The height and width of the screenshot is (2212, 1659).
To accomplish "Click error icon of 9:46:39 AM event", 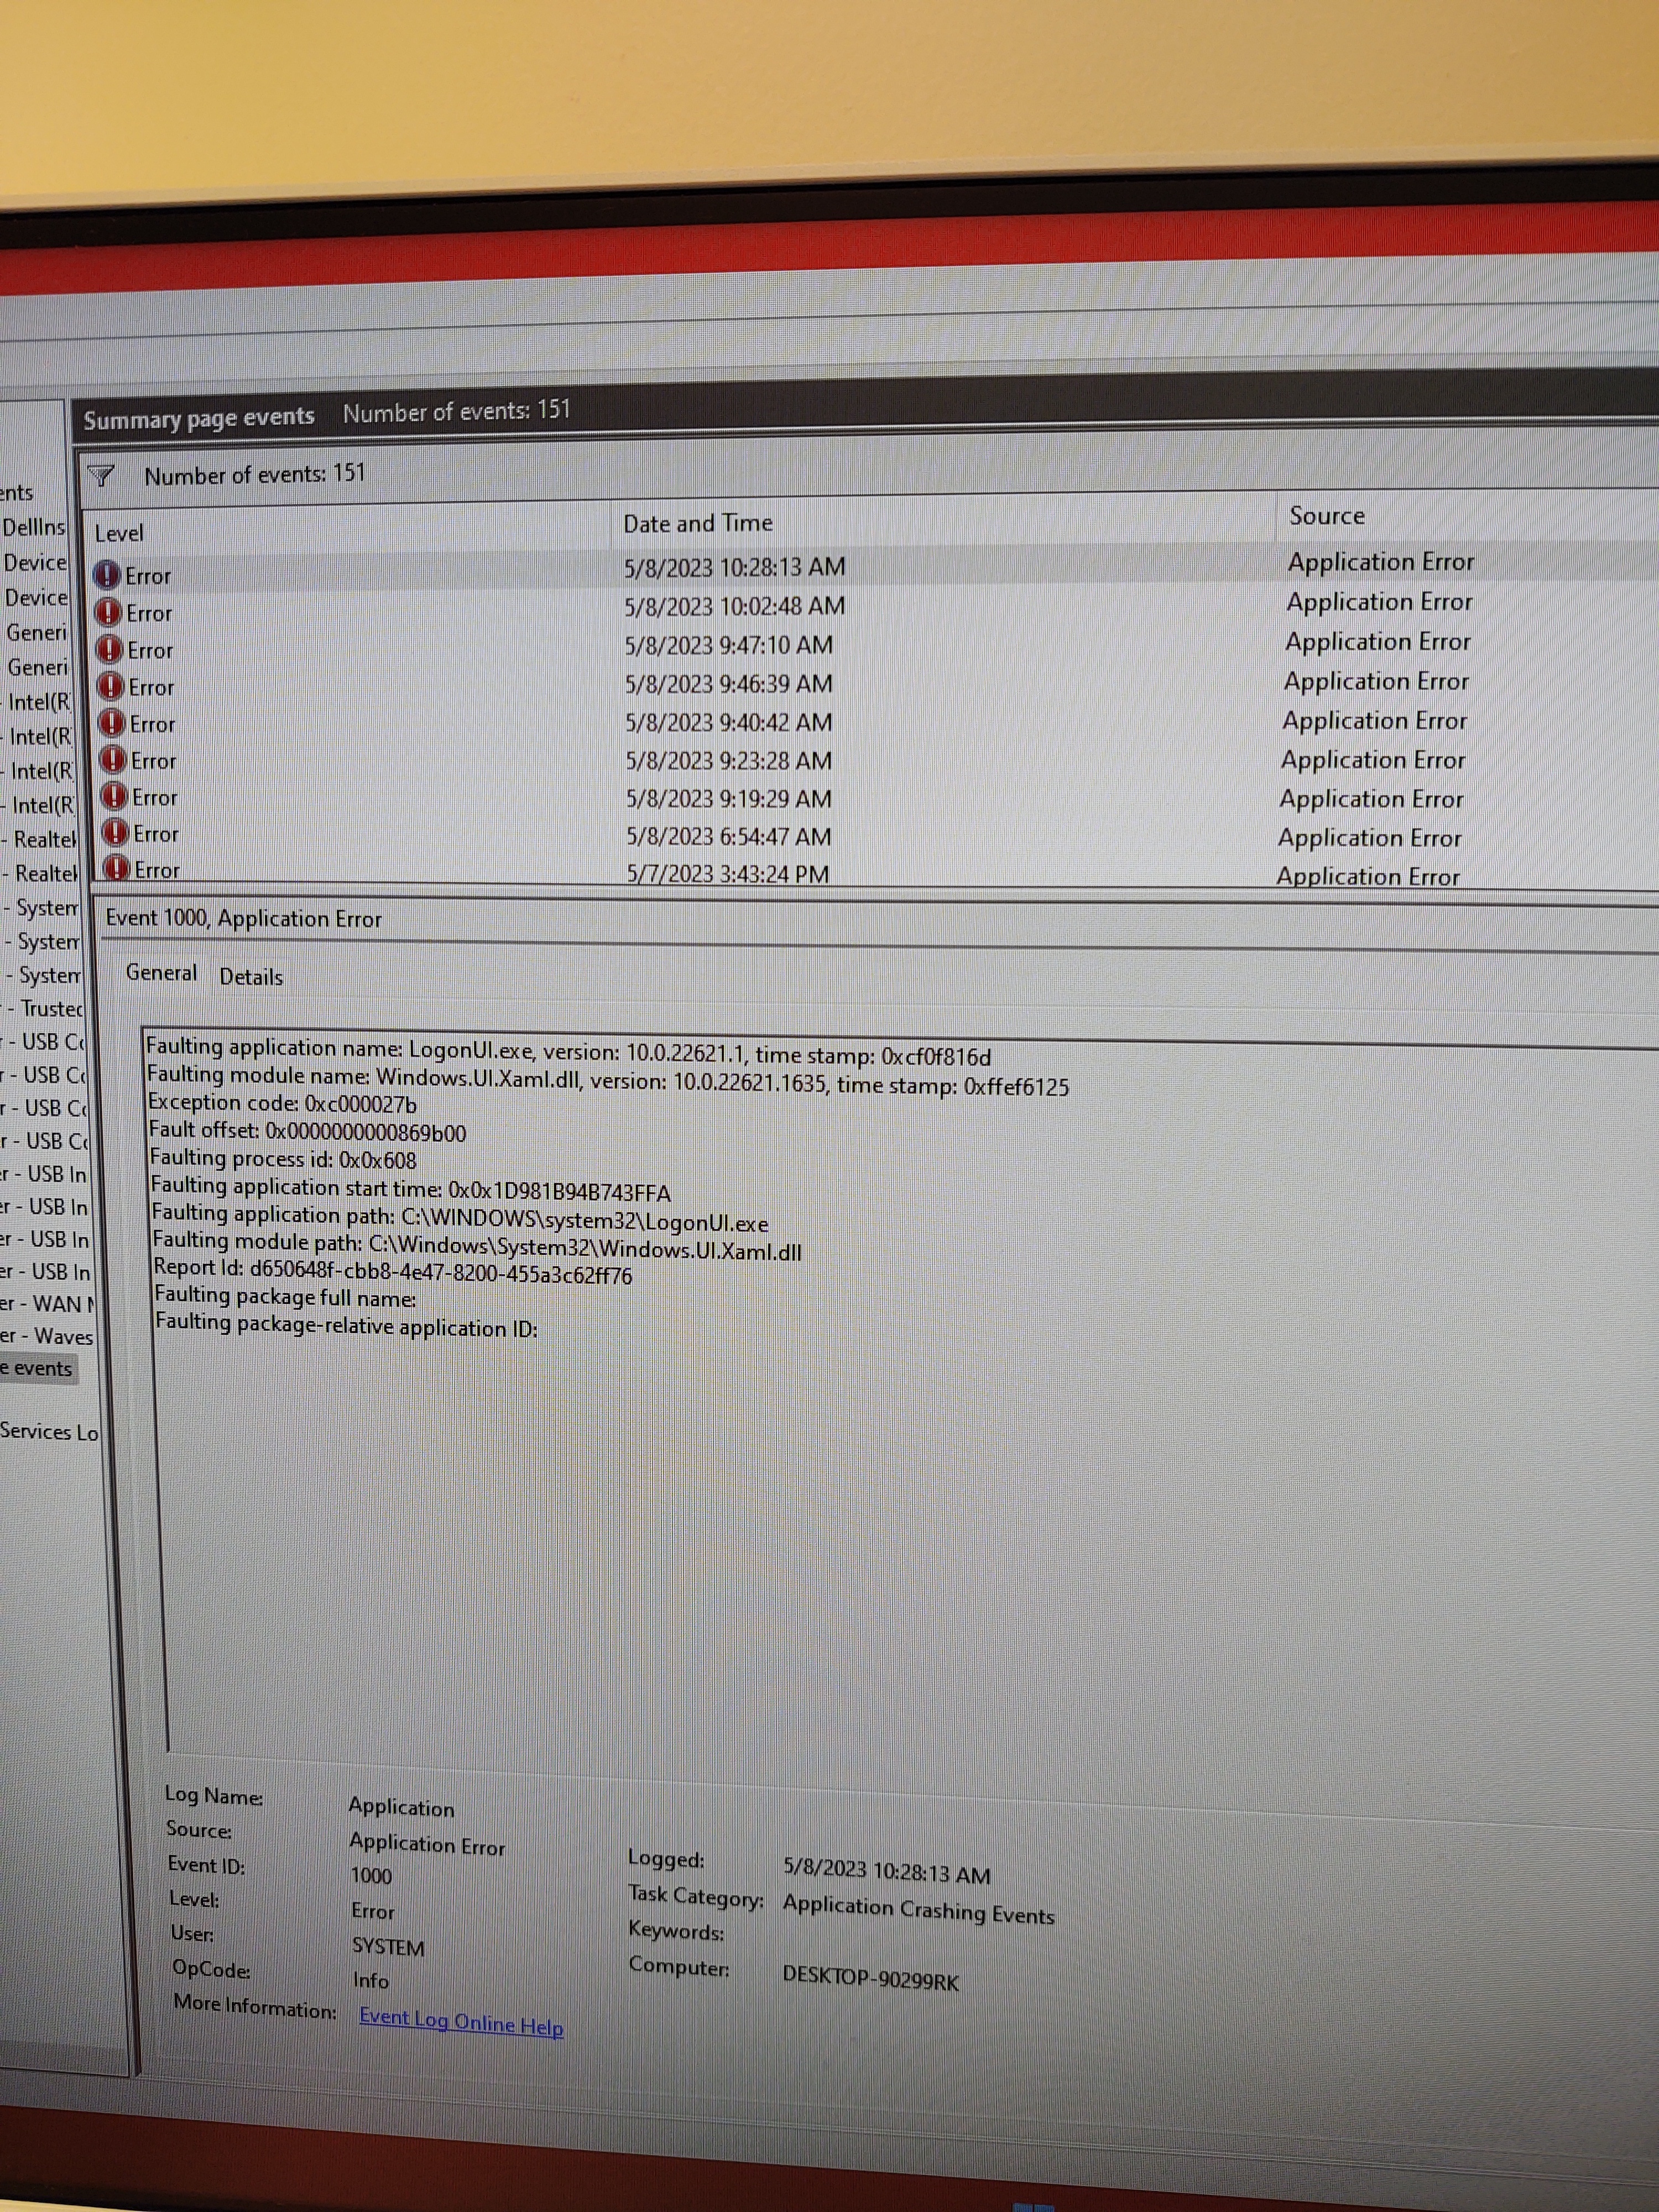I will tap(111, 687).
